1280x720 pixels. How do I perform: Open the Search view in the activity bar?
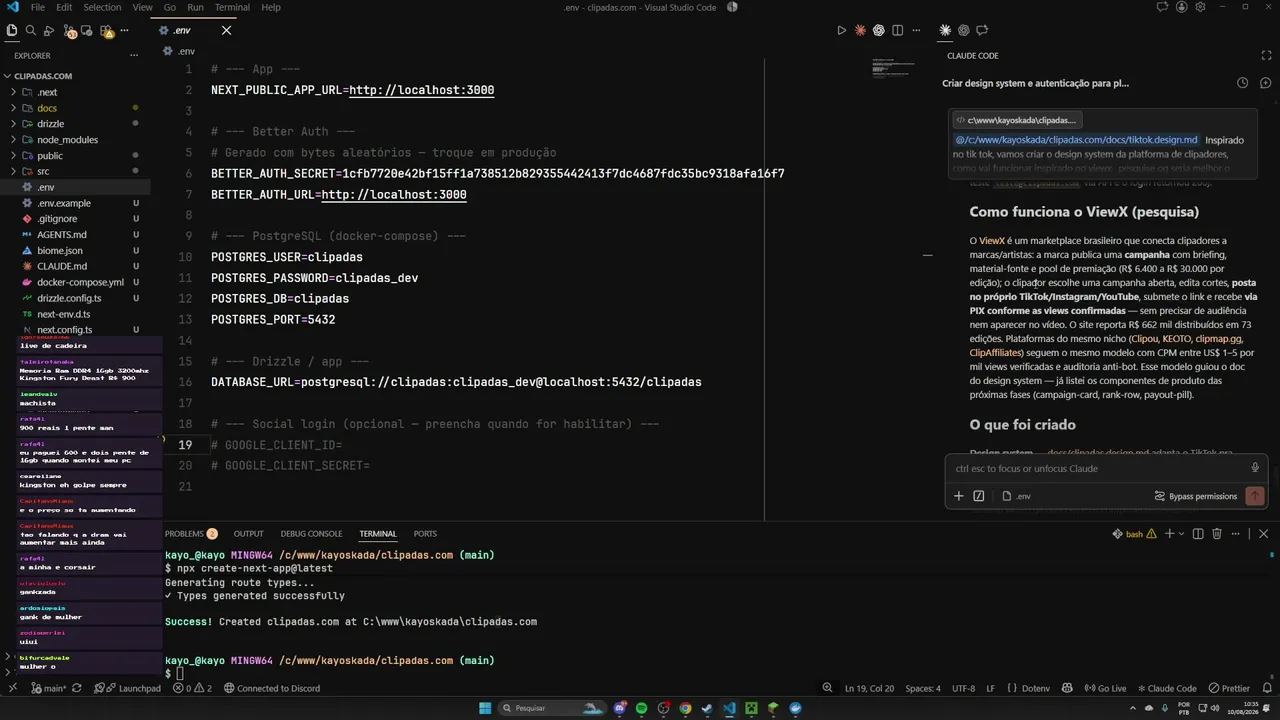coord(30,31)
